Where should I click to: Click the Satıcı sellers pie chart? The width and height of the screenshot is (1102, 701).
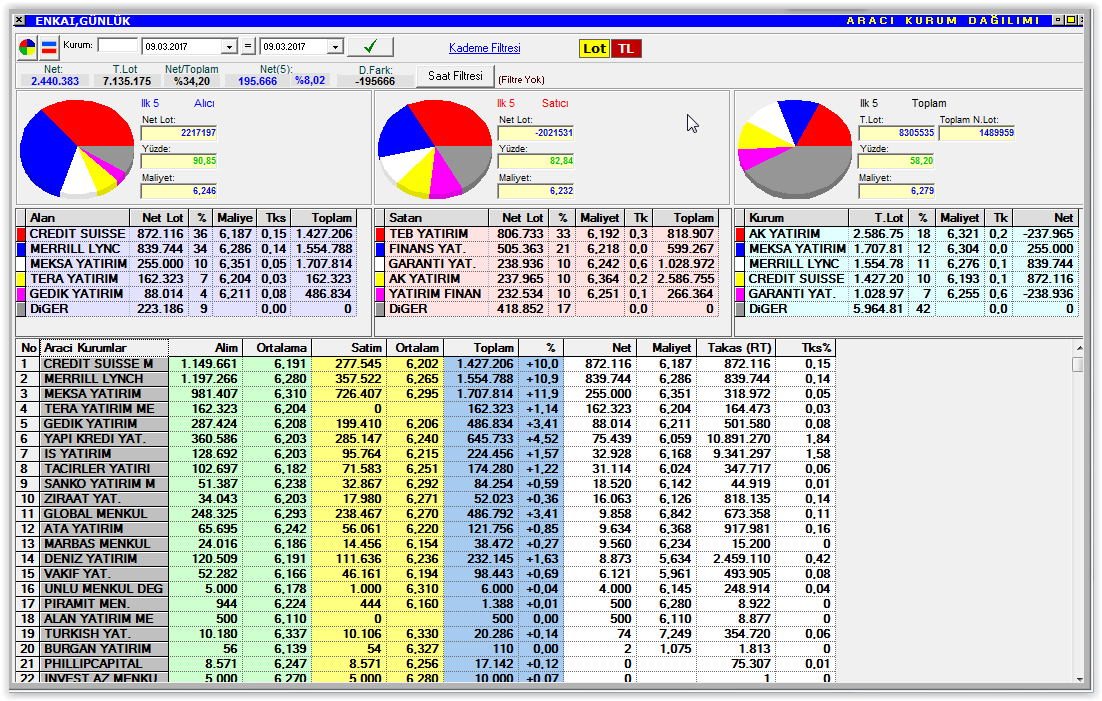[x=434, y=148]
